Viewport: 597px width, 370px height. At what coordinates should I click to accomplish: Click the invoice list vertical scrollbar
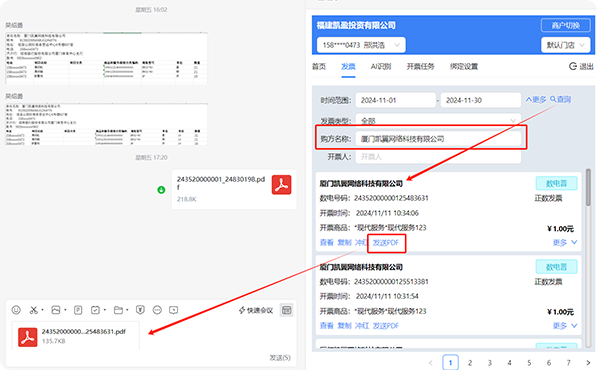click(589, 187)
